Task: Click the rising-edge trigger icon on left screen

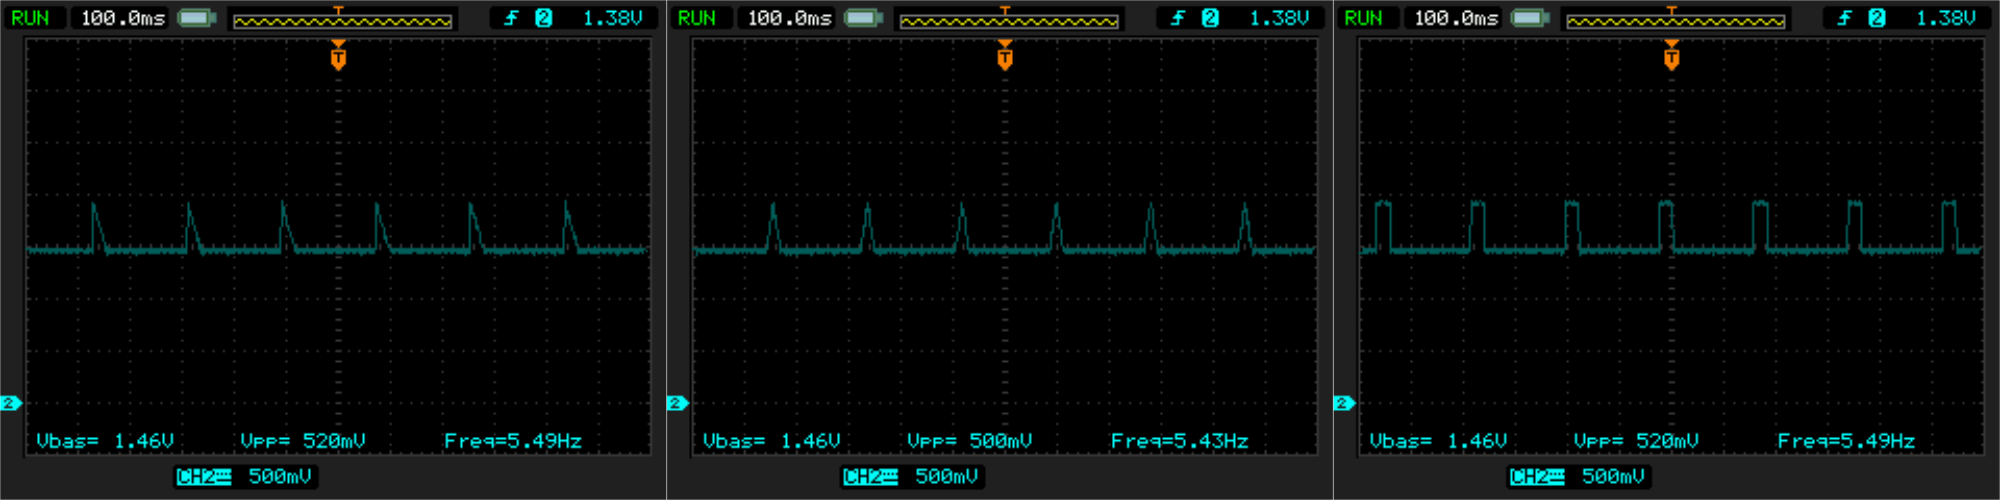Action: [511, 18]
